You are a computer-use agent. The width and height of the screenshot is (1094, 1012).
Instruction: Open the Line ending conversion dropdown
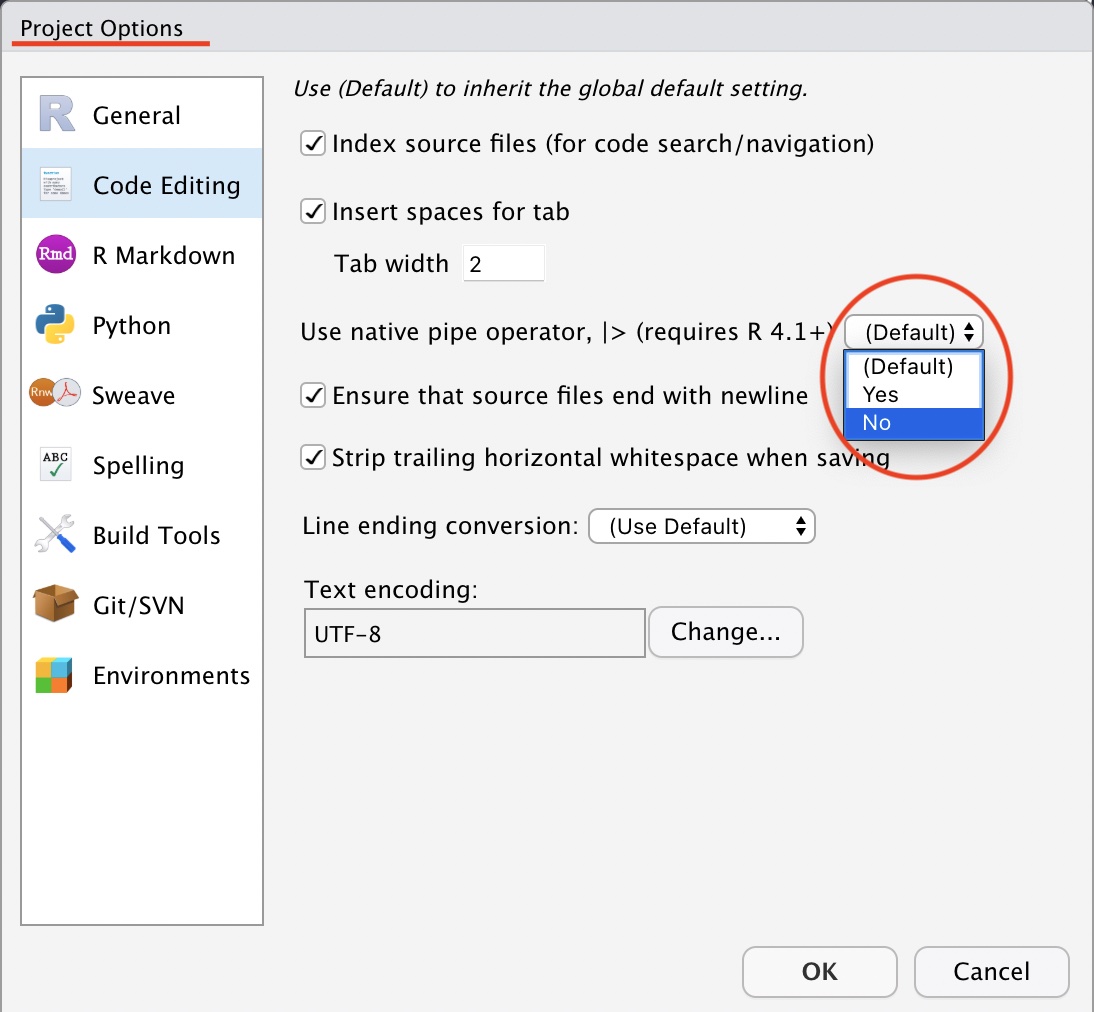click(702, 525)
